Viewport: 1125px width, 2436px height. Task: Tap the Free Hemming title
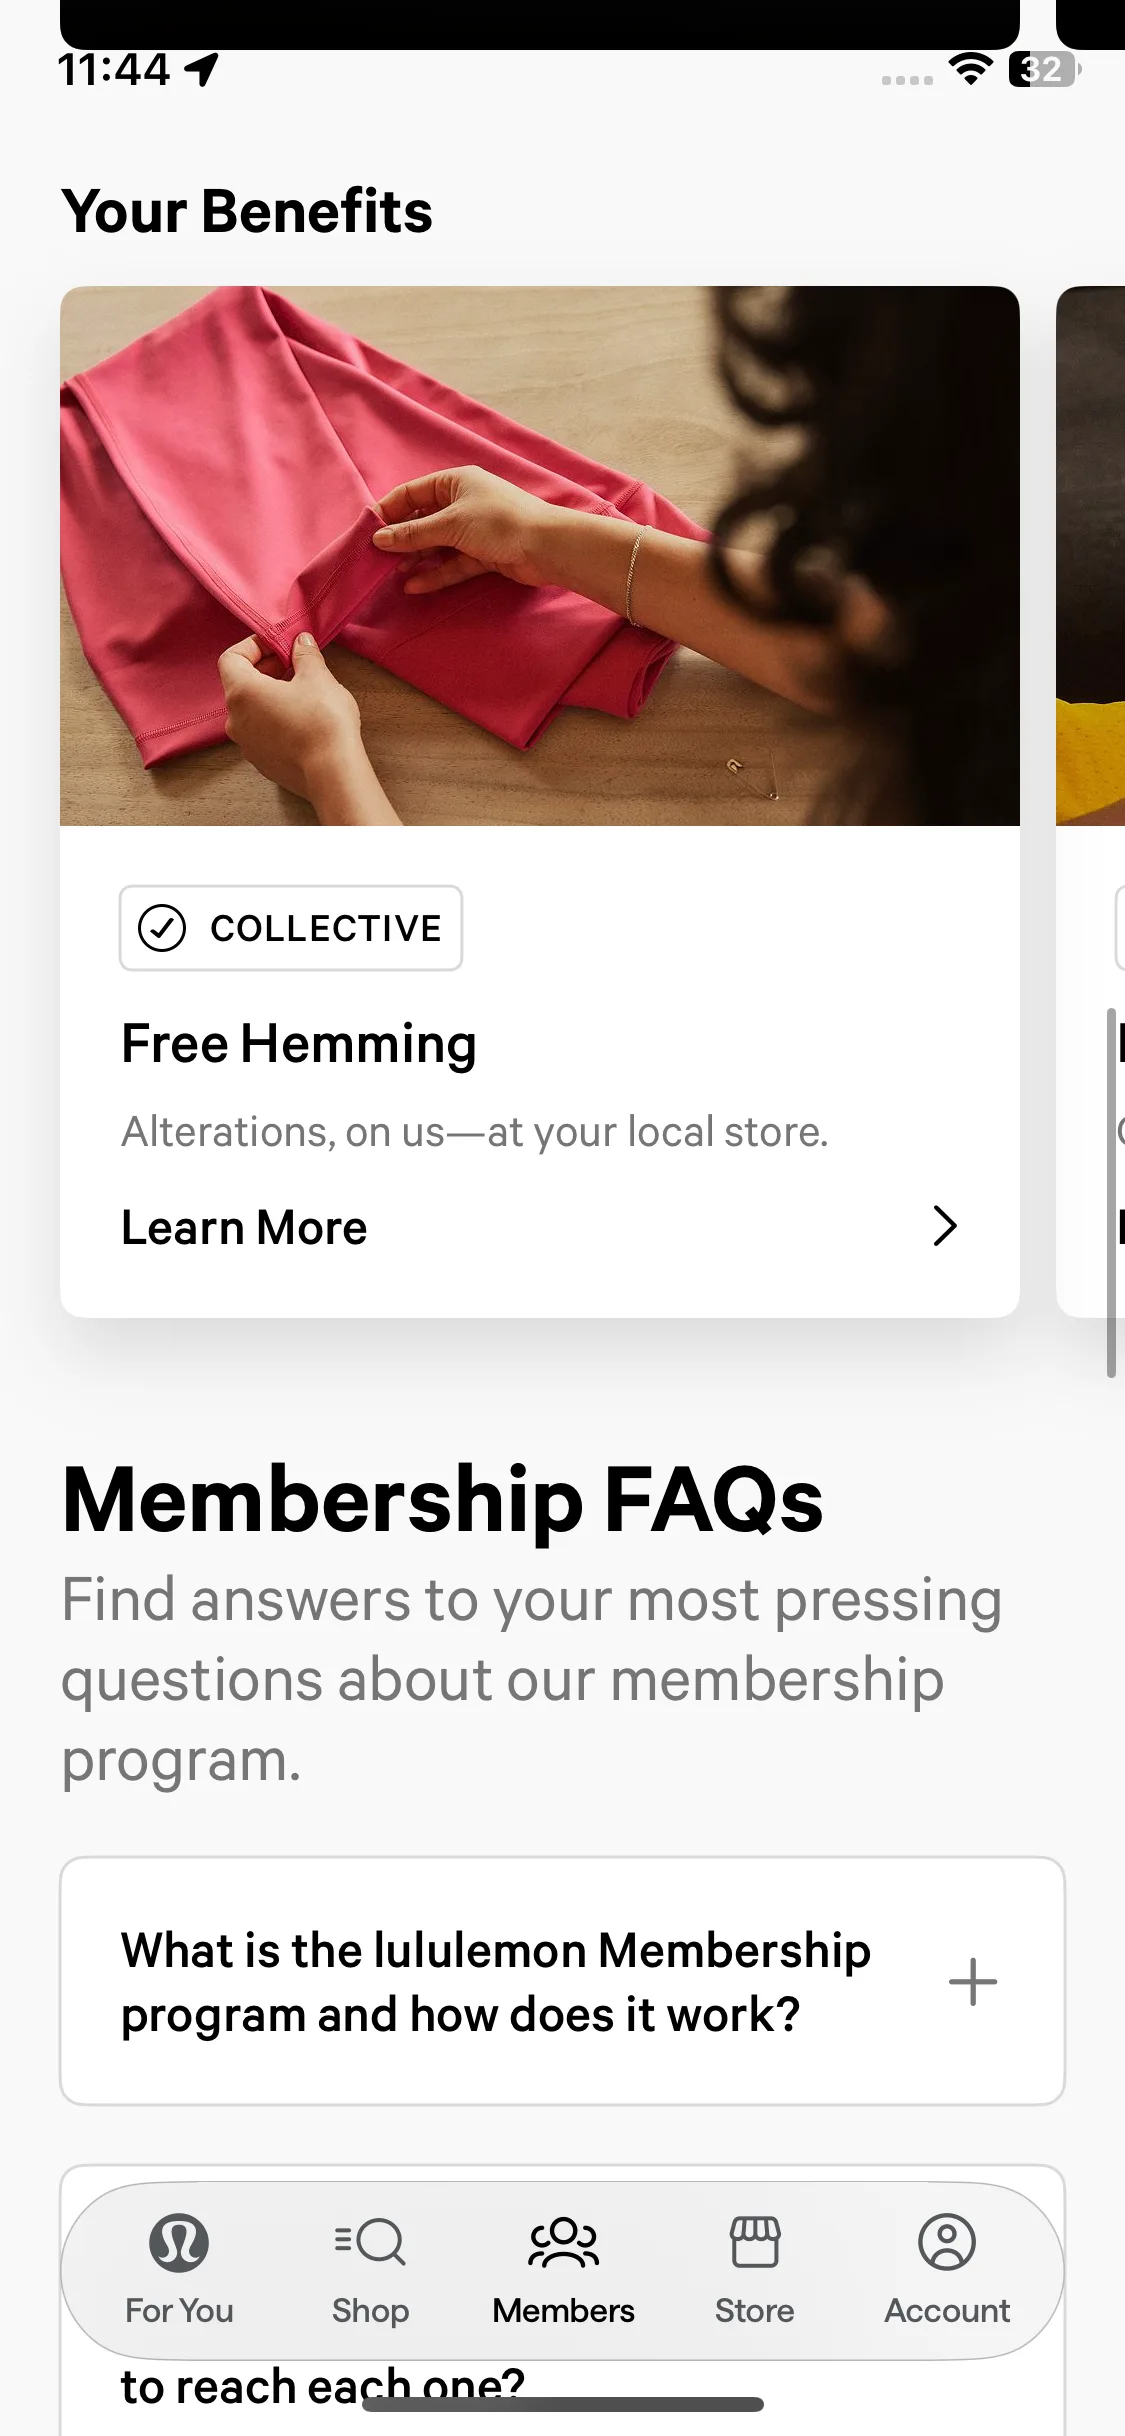click(x=299, y=1044)
